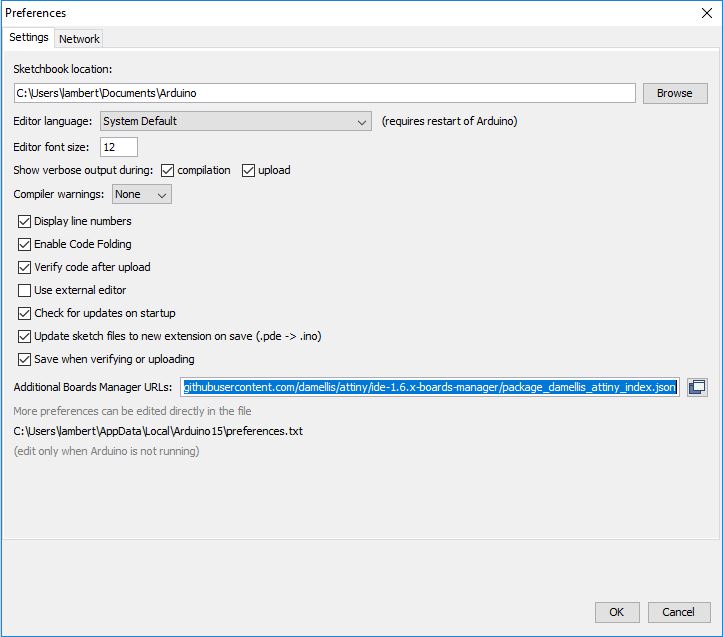Confirm preferences with OK
Viewport: 723px width, 637px height.
pyautogui.click(x=616, y=612)
